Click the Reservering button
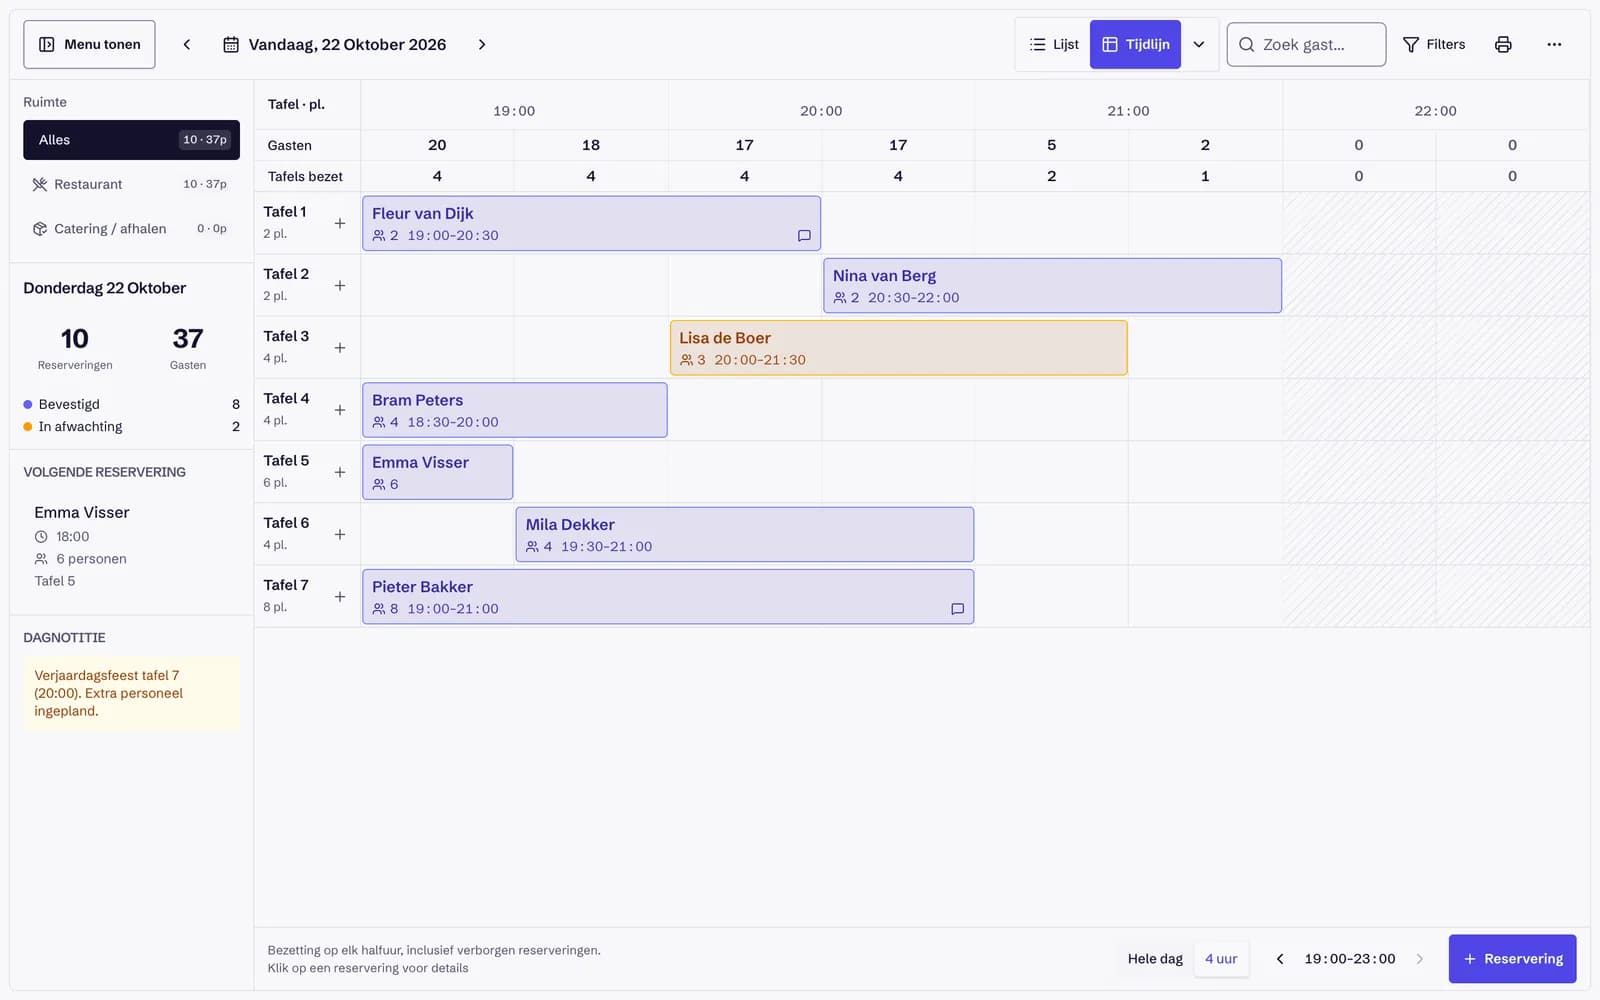 [1512, 959]
